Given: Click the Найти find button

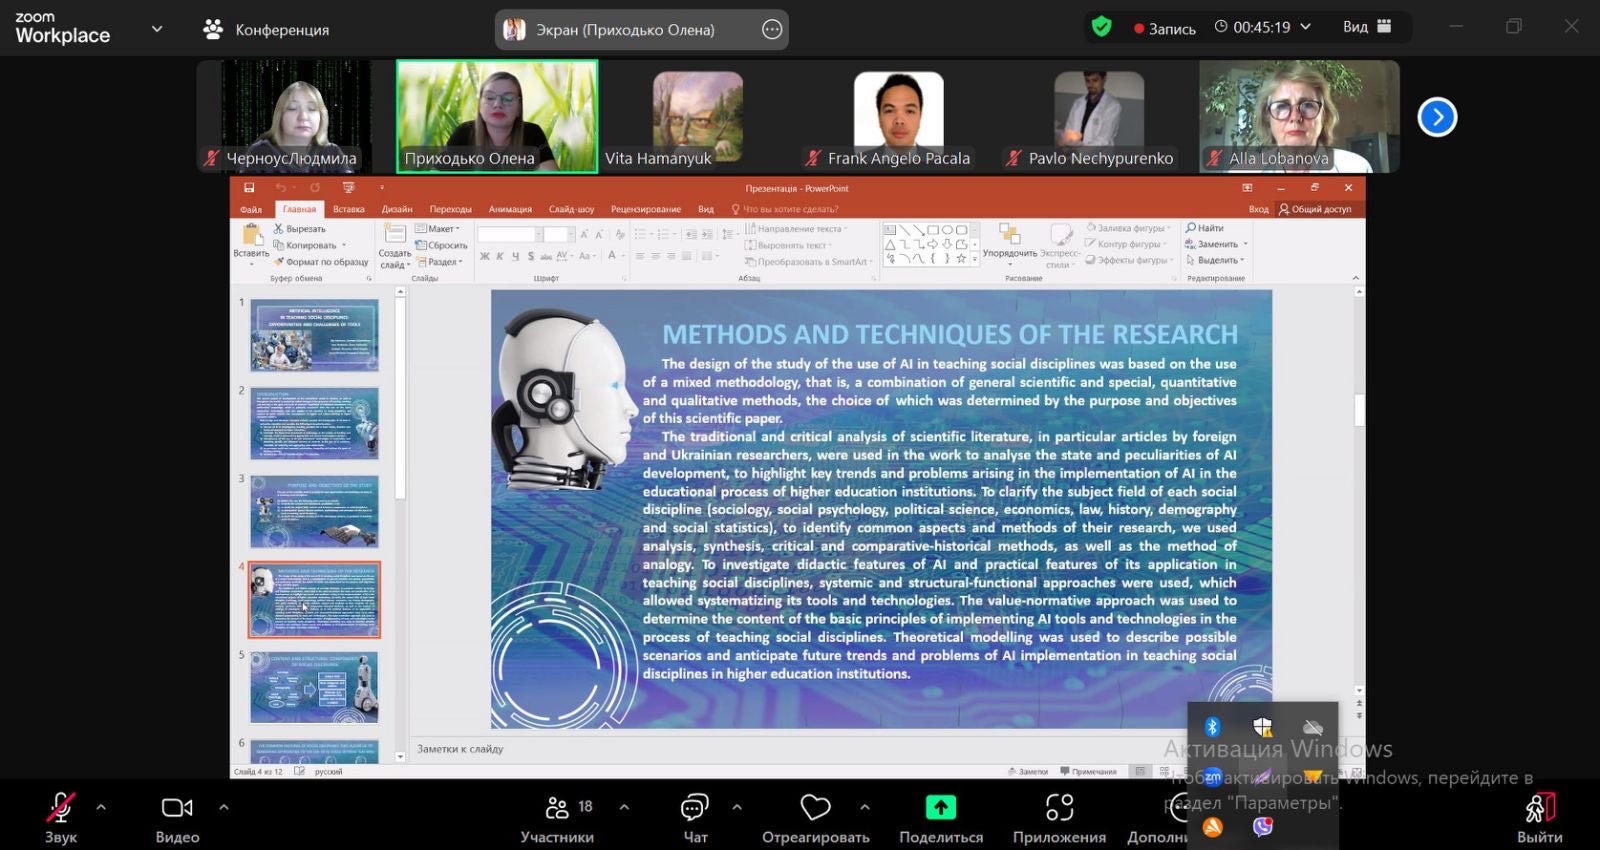Looking at the screenshot, I should tap(1205, 228).
